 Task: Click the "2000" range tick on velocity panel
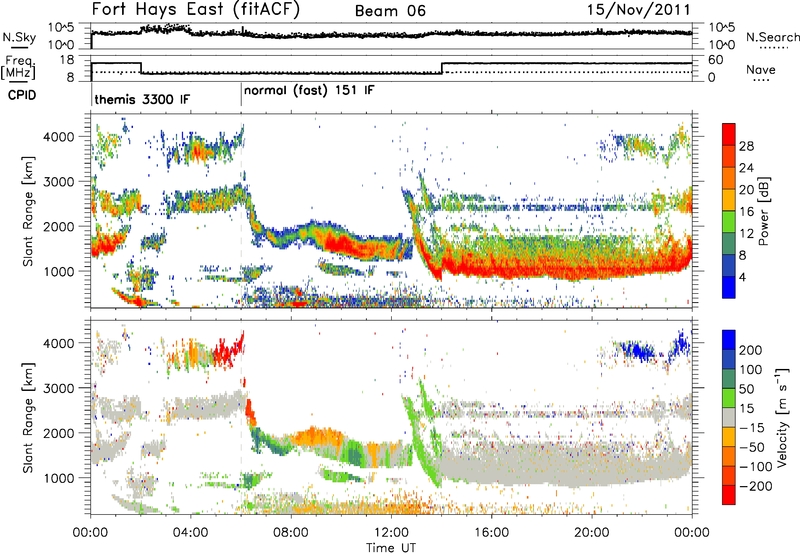click(59, 433)
